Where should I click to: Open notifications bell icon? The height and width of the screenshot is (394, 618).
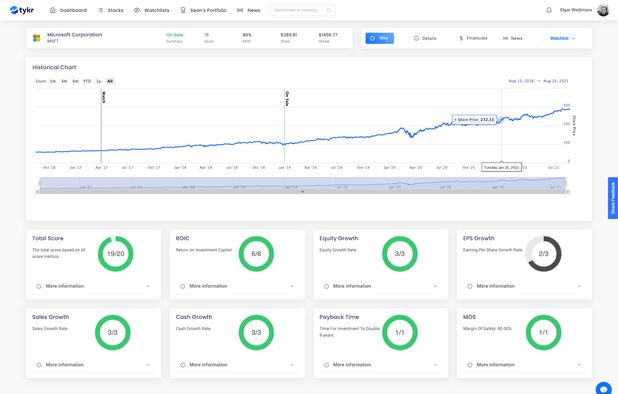click(x=549, y=10)
